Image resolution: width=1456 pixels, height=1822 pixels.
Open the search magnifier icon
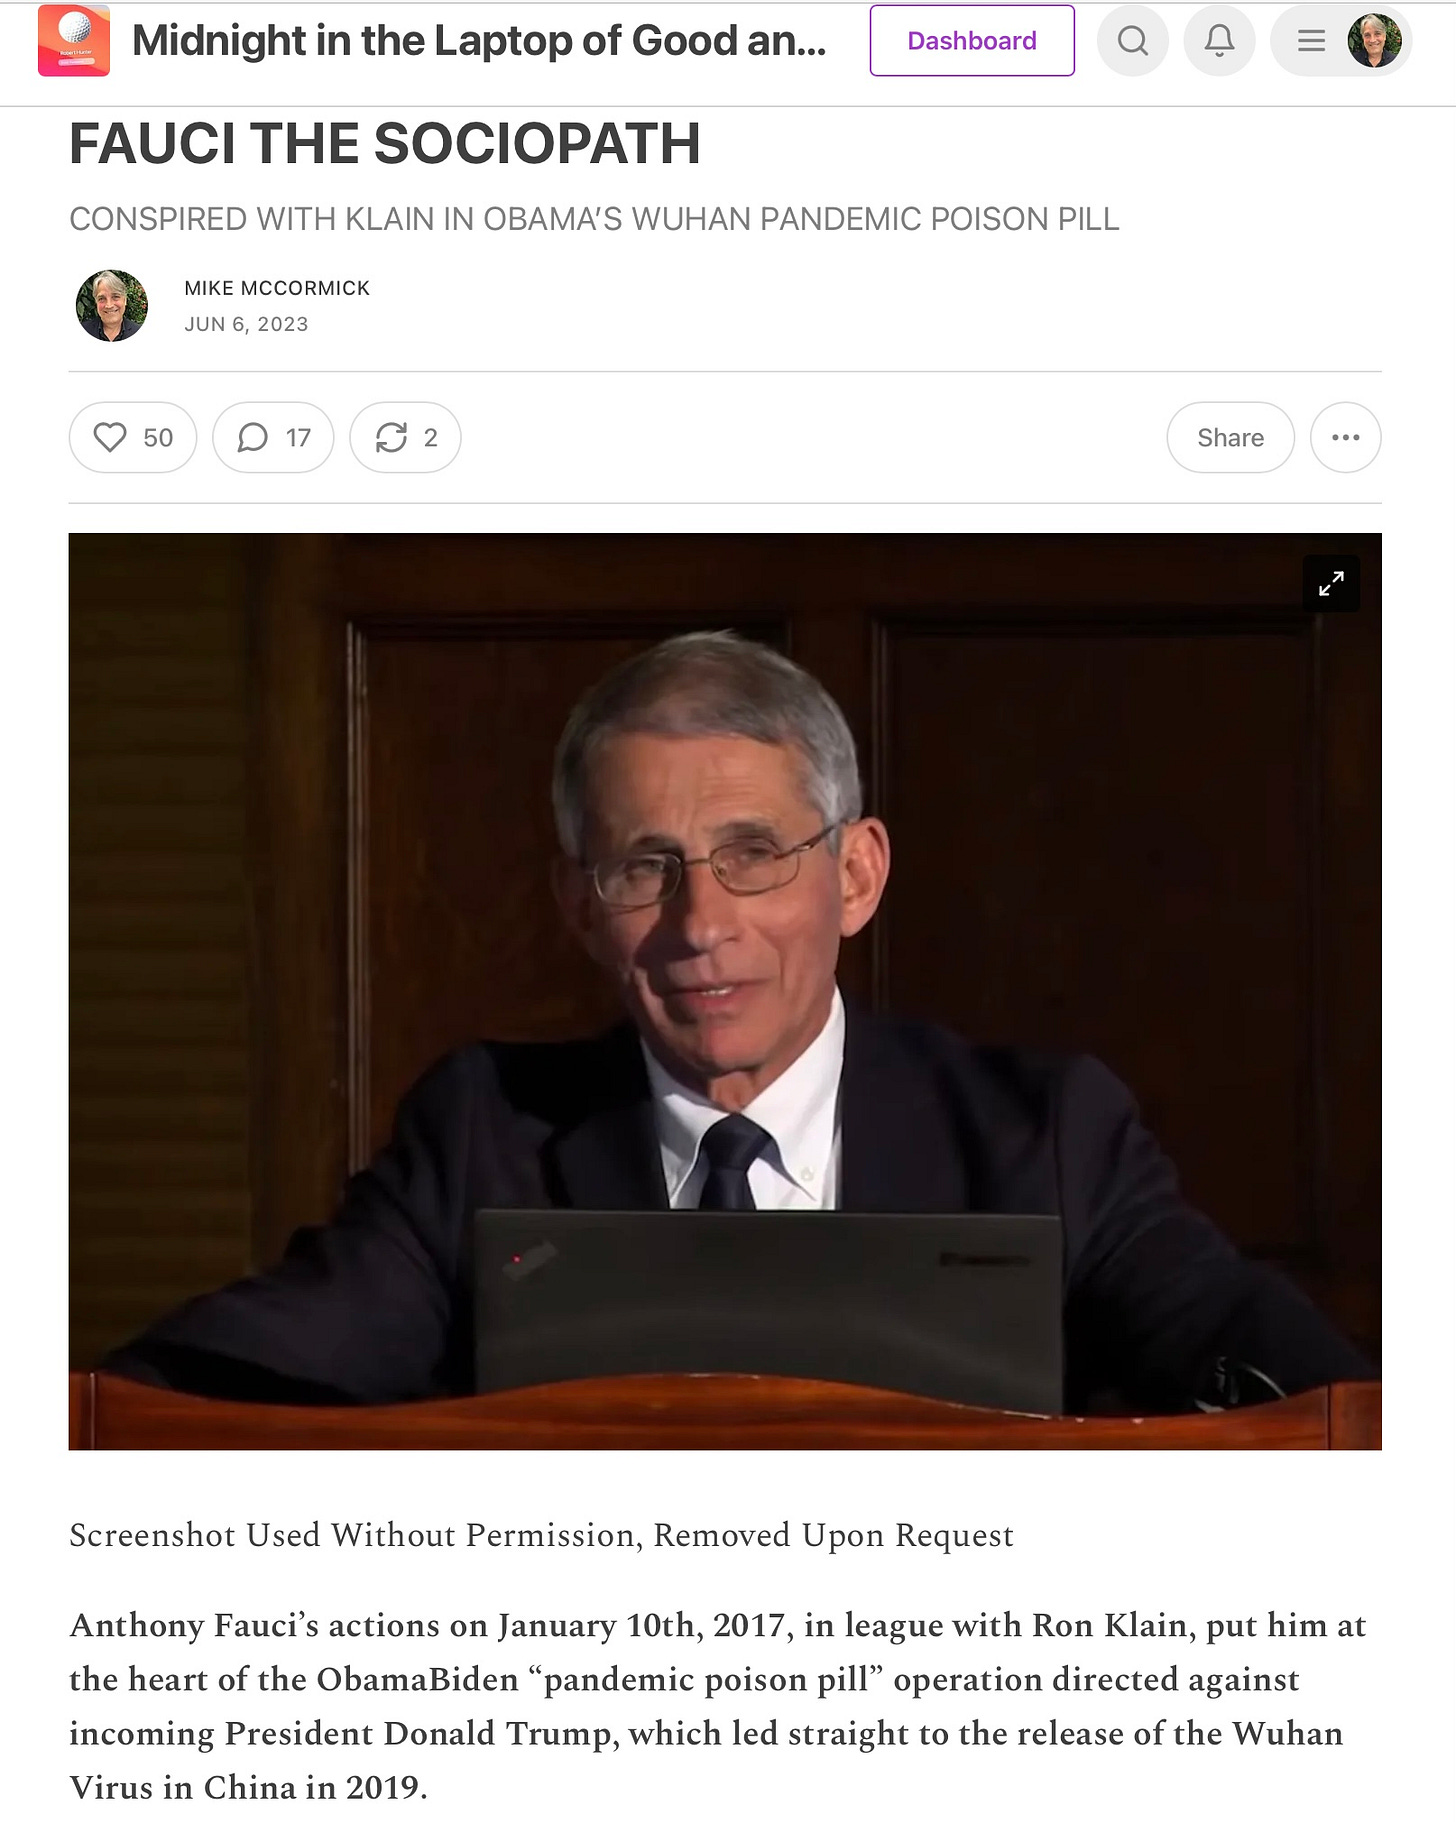pos(1132,41)
